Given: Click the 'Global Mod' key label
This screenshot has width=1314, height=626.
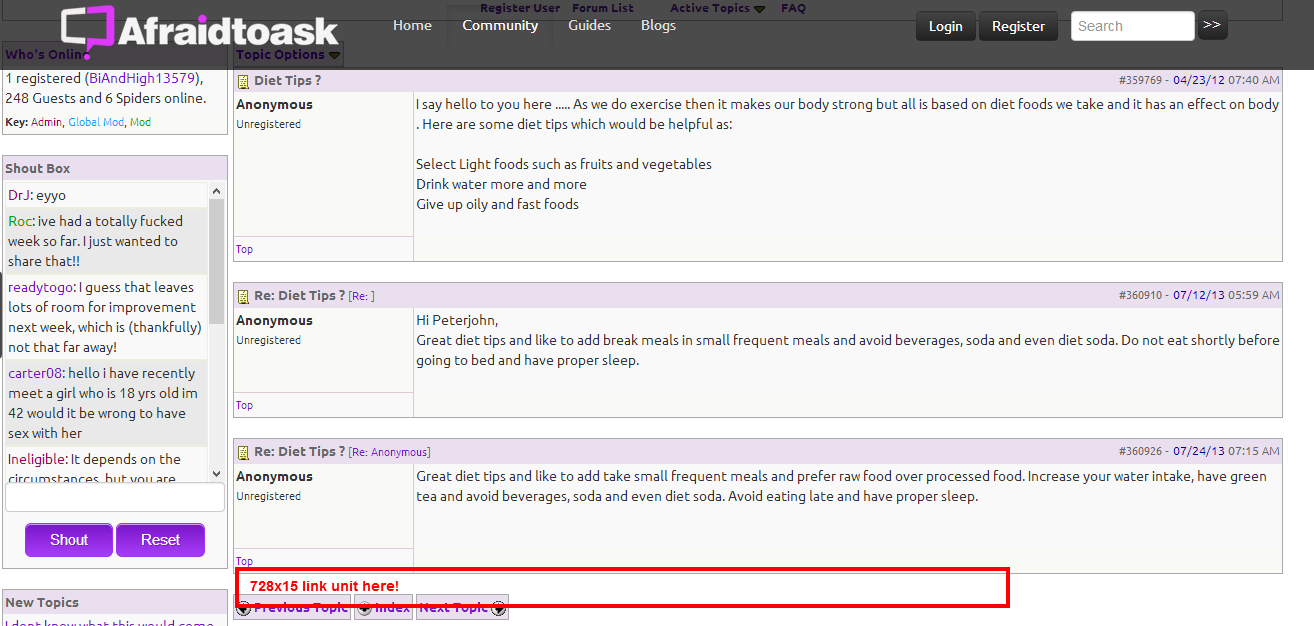Looking at the screenshot, I should (96, 122).
